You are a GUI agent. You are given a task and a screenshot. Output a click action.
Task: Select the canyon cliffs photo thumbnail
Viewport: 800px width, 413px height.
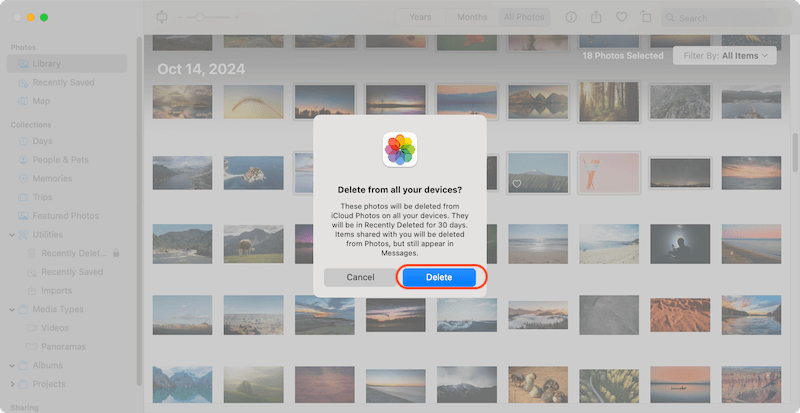point(751,384)
